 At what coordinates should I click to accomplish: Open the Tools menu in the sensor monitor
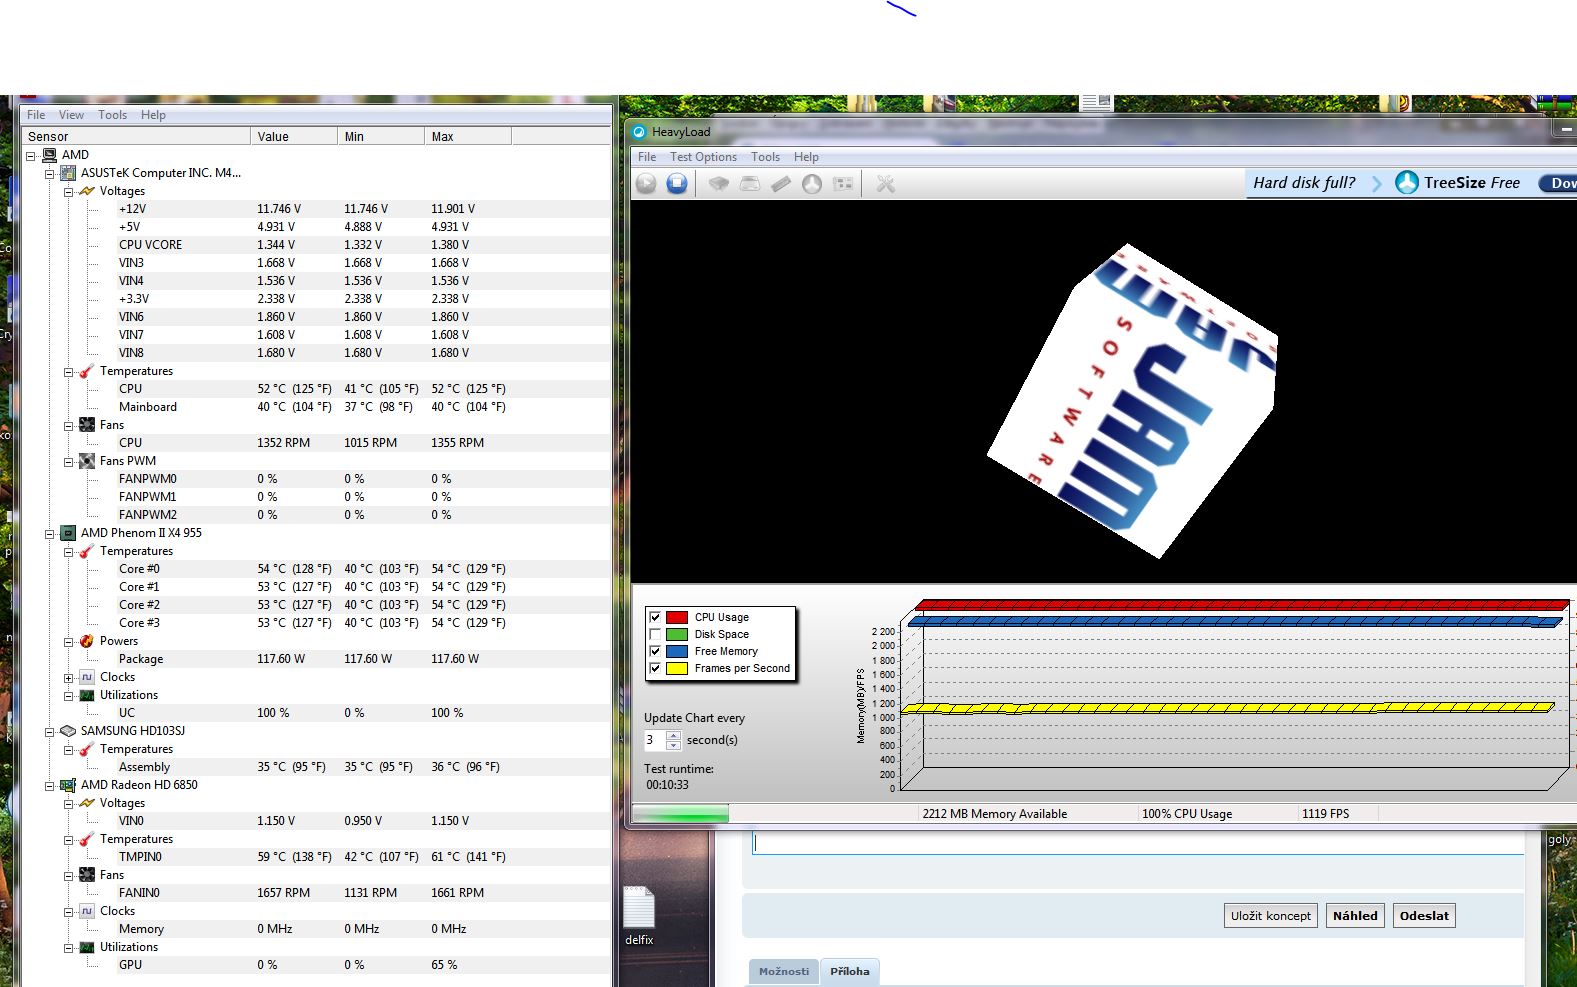point(112,115)
